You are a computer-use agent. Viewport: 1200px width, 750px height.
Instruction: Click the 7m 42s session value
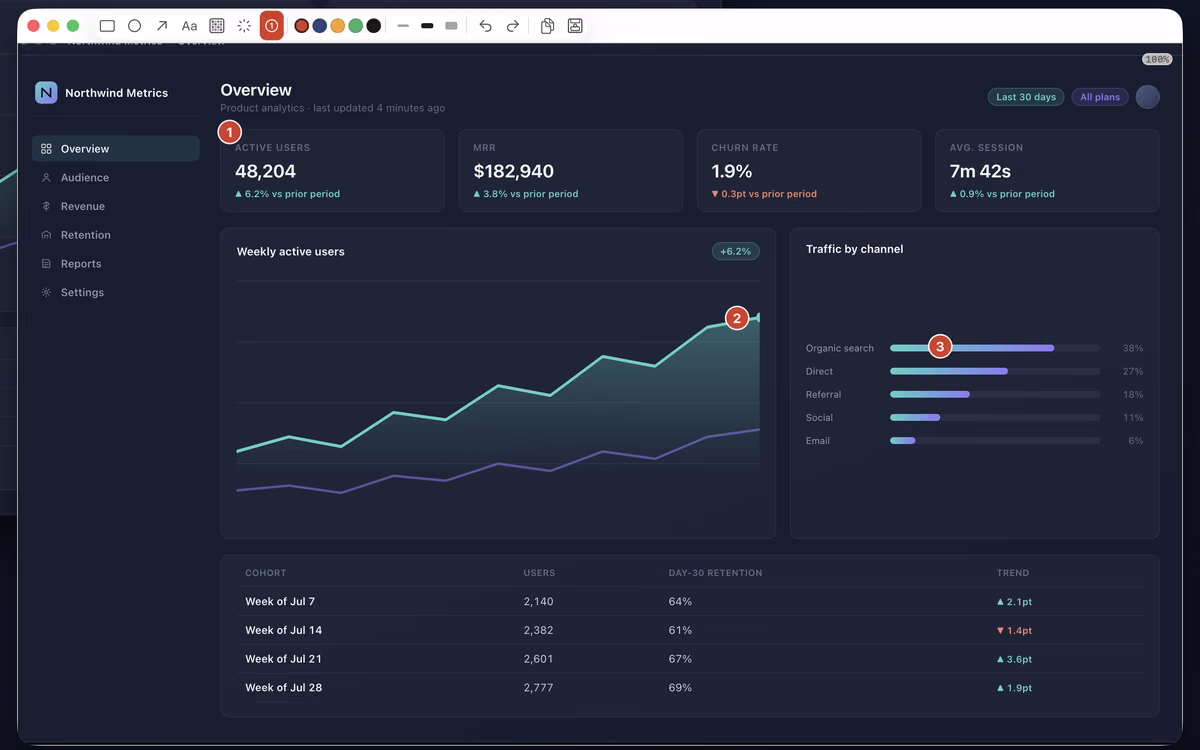(980, 171)
